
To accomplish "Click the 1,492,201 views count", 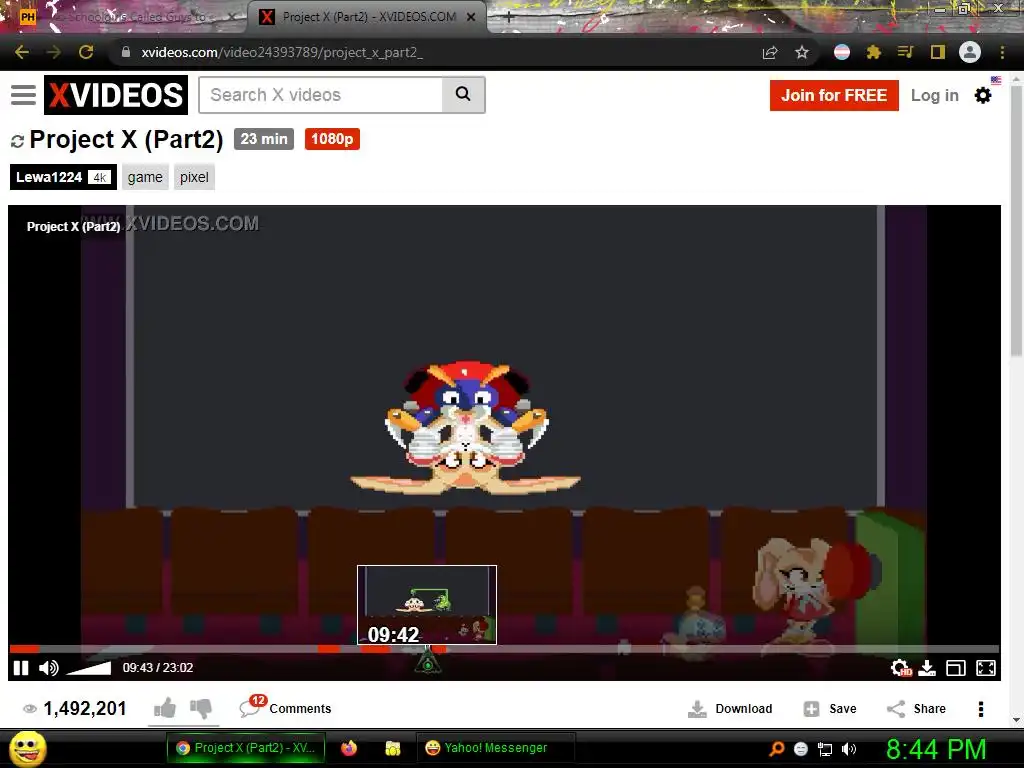I will click(x=85, y=709).
